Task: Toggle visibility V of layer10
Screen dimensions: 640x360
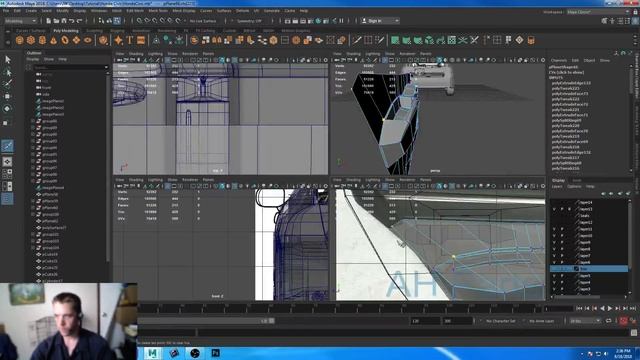Action: pyautogui.click(x=554, y=236)
